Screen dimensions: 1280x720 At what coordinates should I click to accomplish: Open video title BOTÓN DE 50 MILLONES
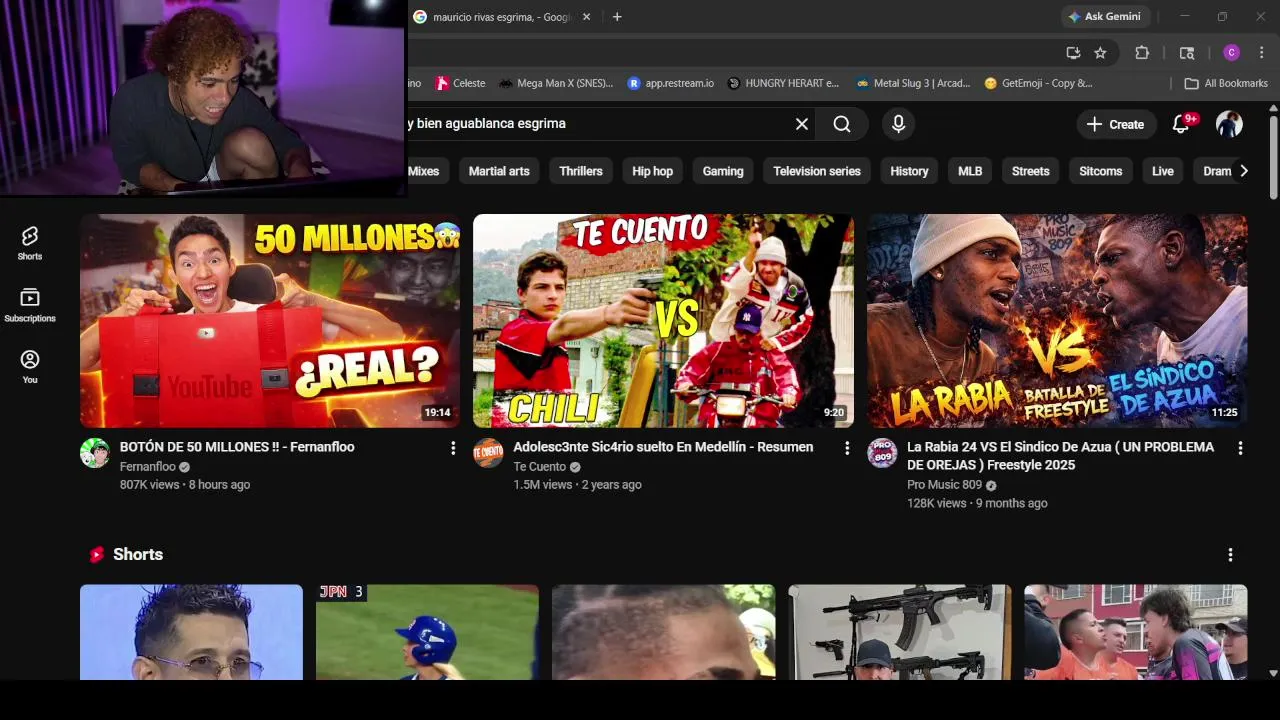point(237,447)
